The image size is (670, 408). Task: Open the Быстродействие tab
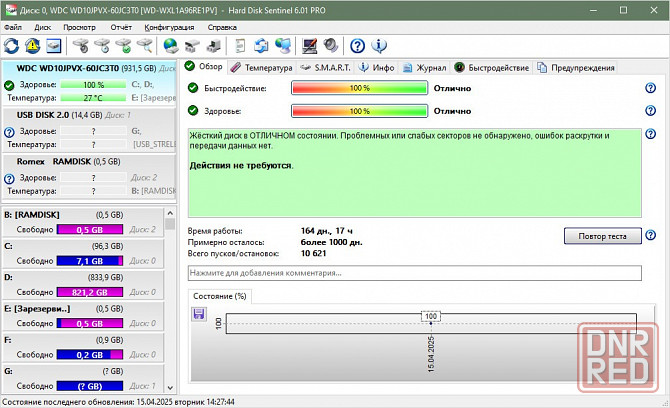[491, 68]
